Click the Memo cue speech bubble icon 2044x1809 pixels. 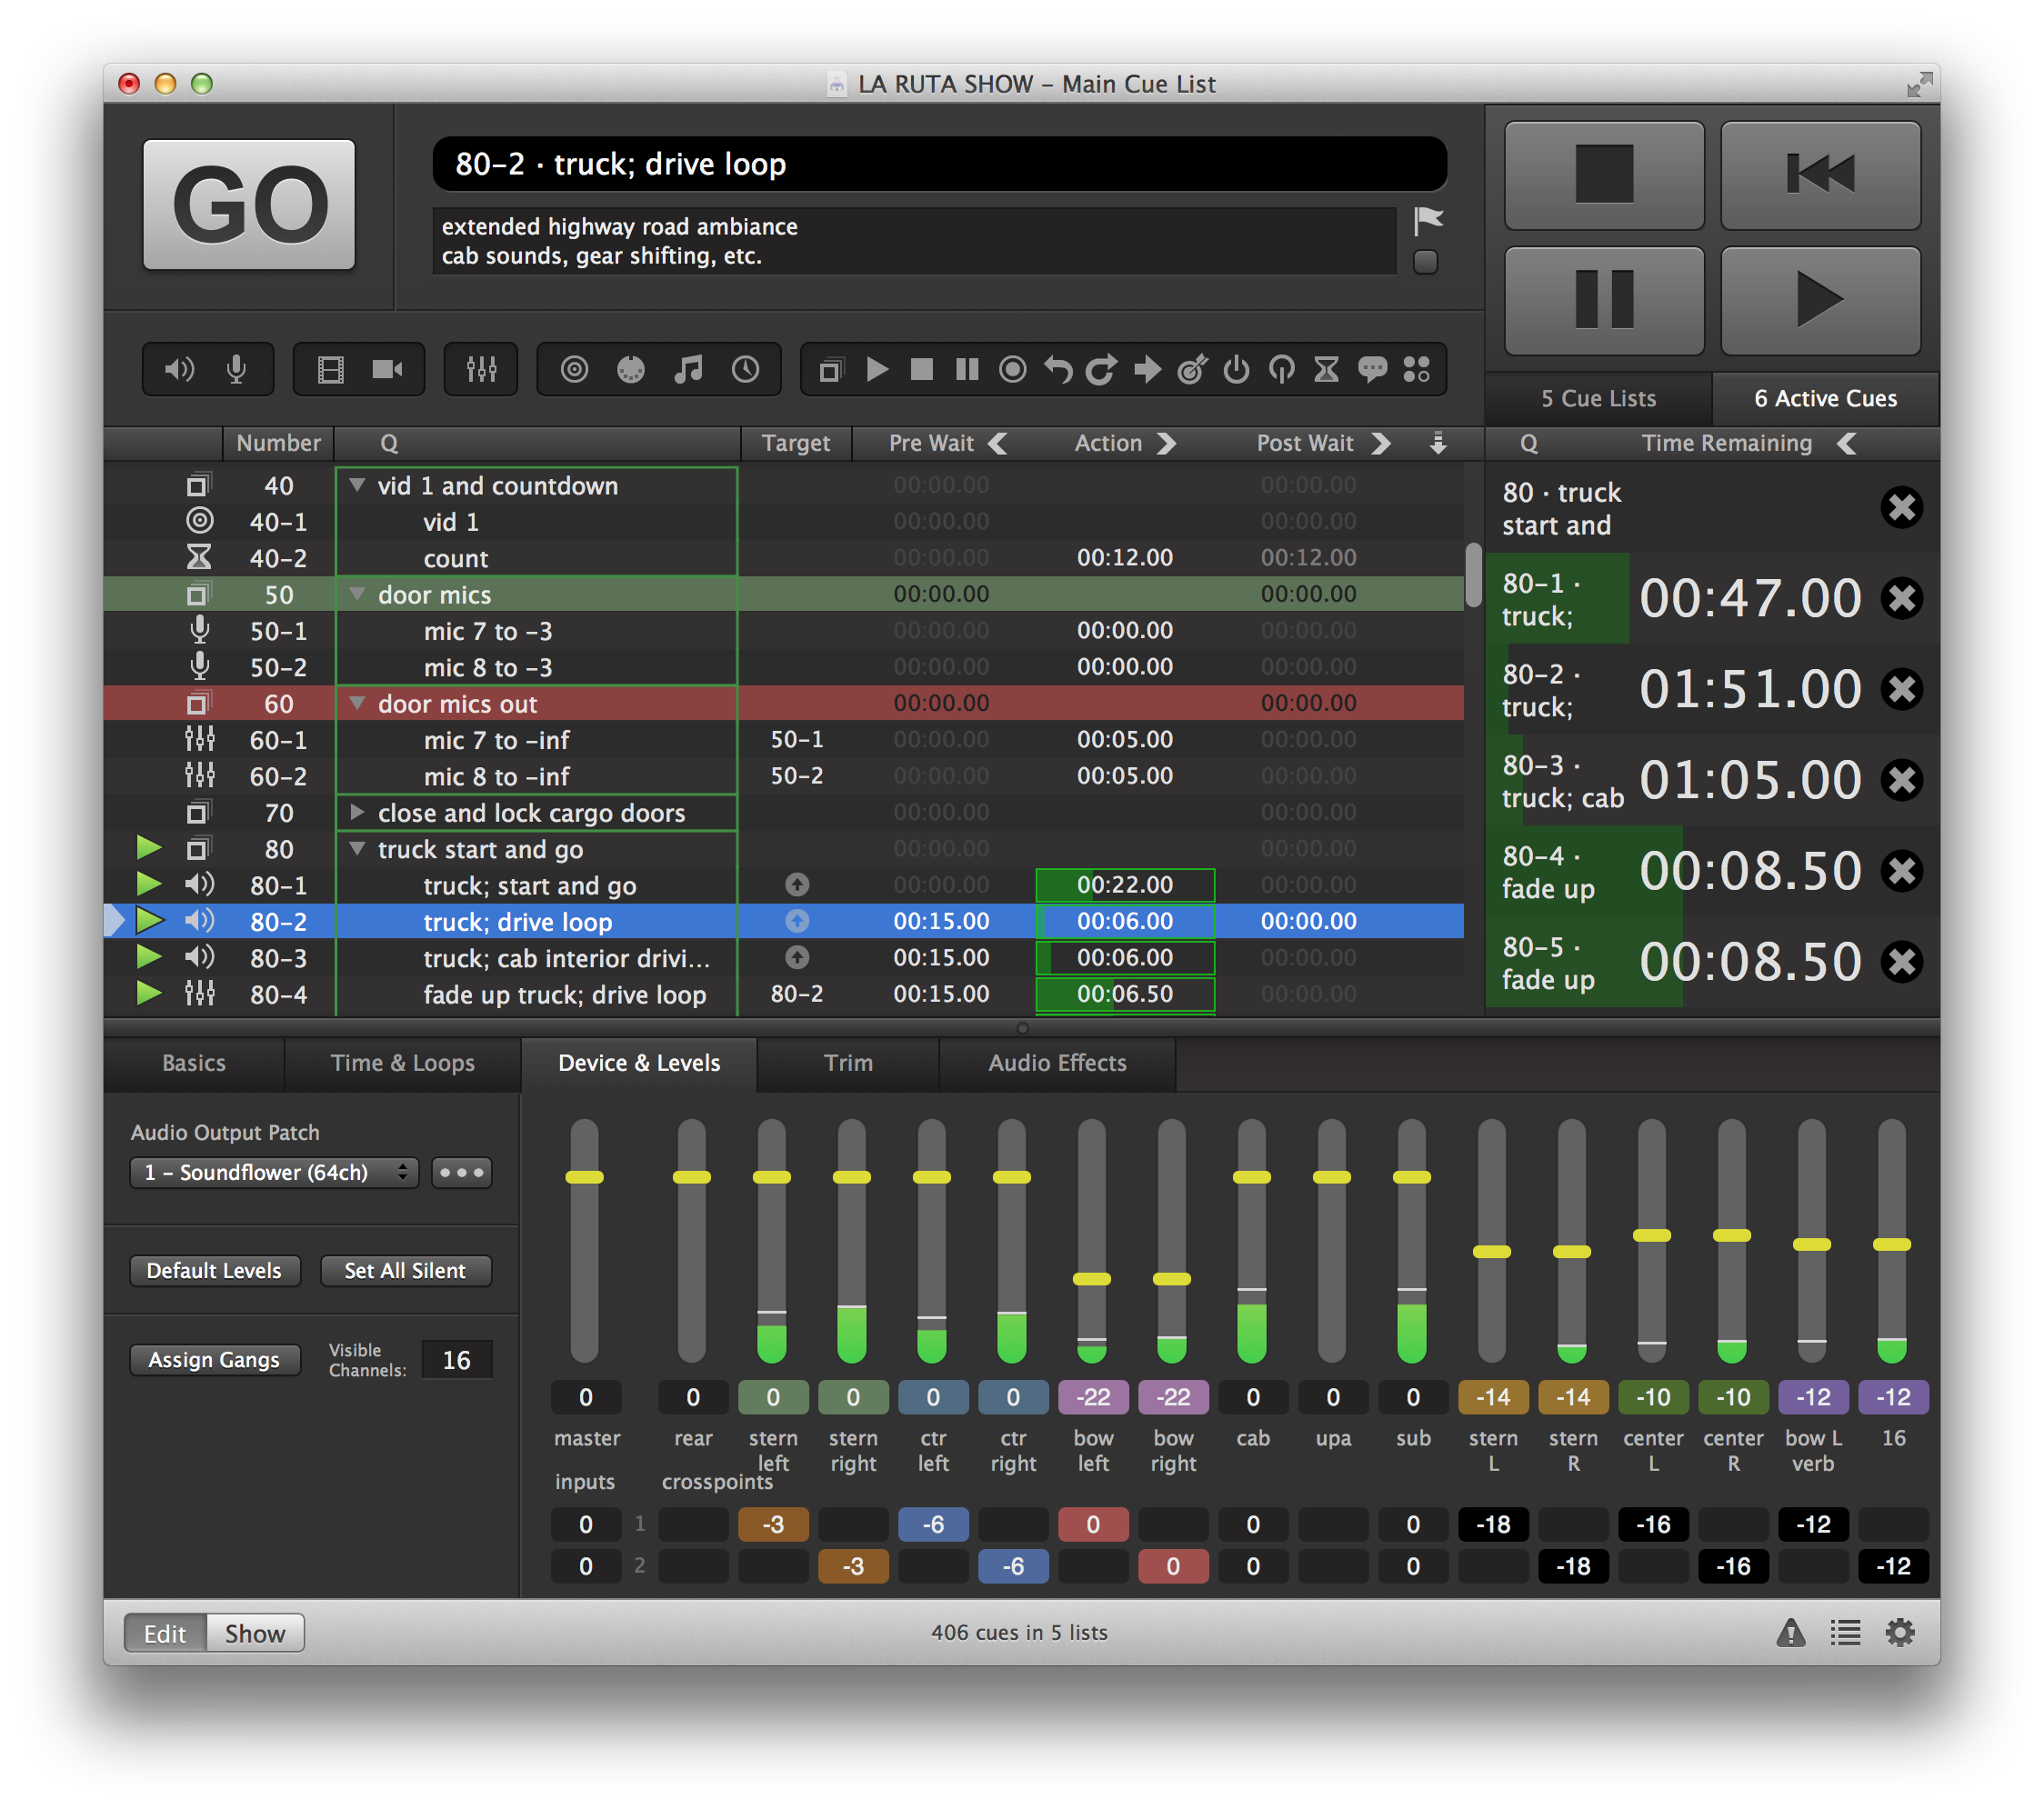[1372, 370]
